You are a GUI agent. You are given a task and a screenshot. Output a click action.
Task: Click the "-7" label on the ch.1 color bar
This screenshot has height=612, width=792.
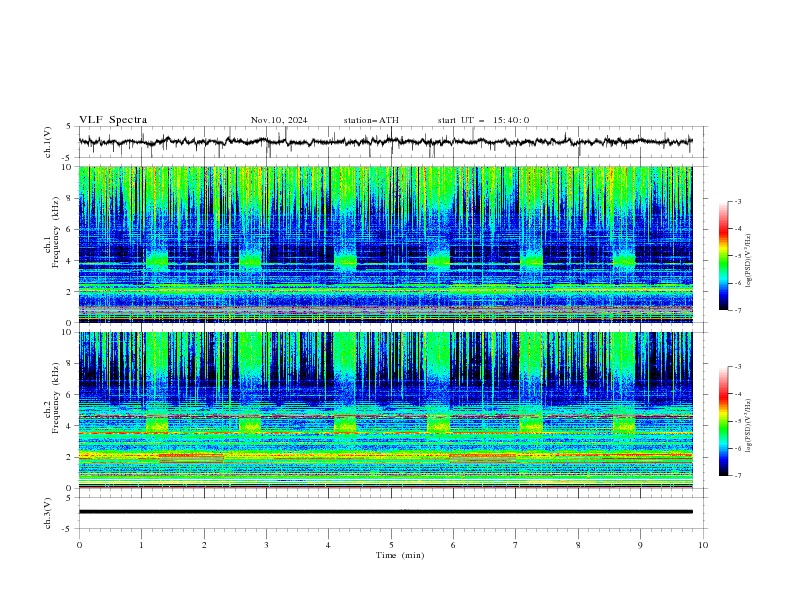click(x=738, y=310)
